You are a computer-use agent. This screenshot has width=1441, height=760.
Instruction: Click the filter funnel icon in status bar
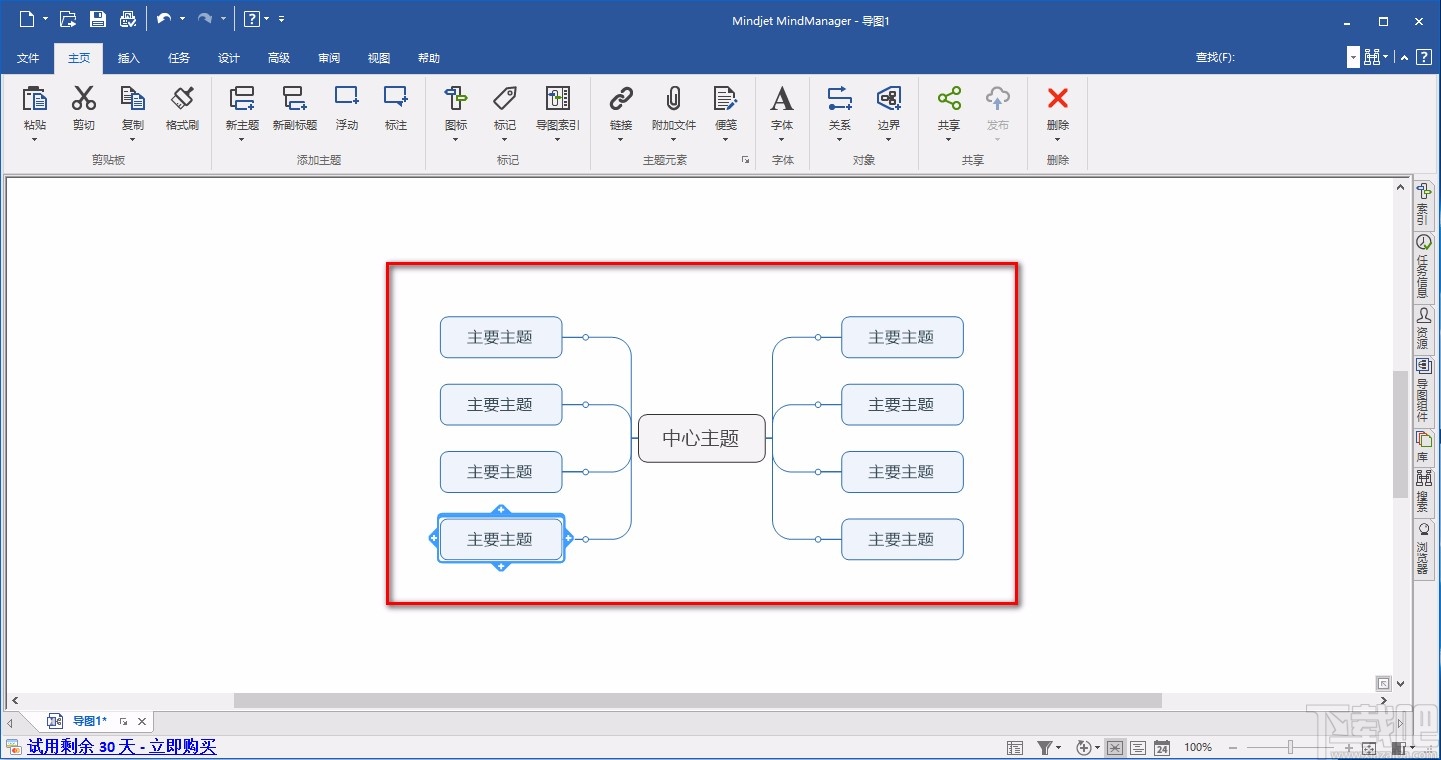(1044, 747)
